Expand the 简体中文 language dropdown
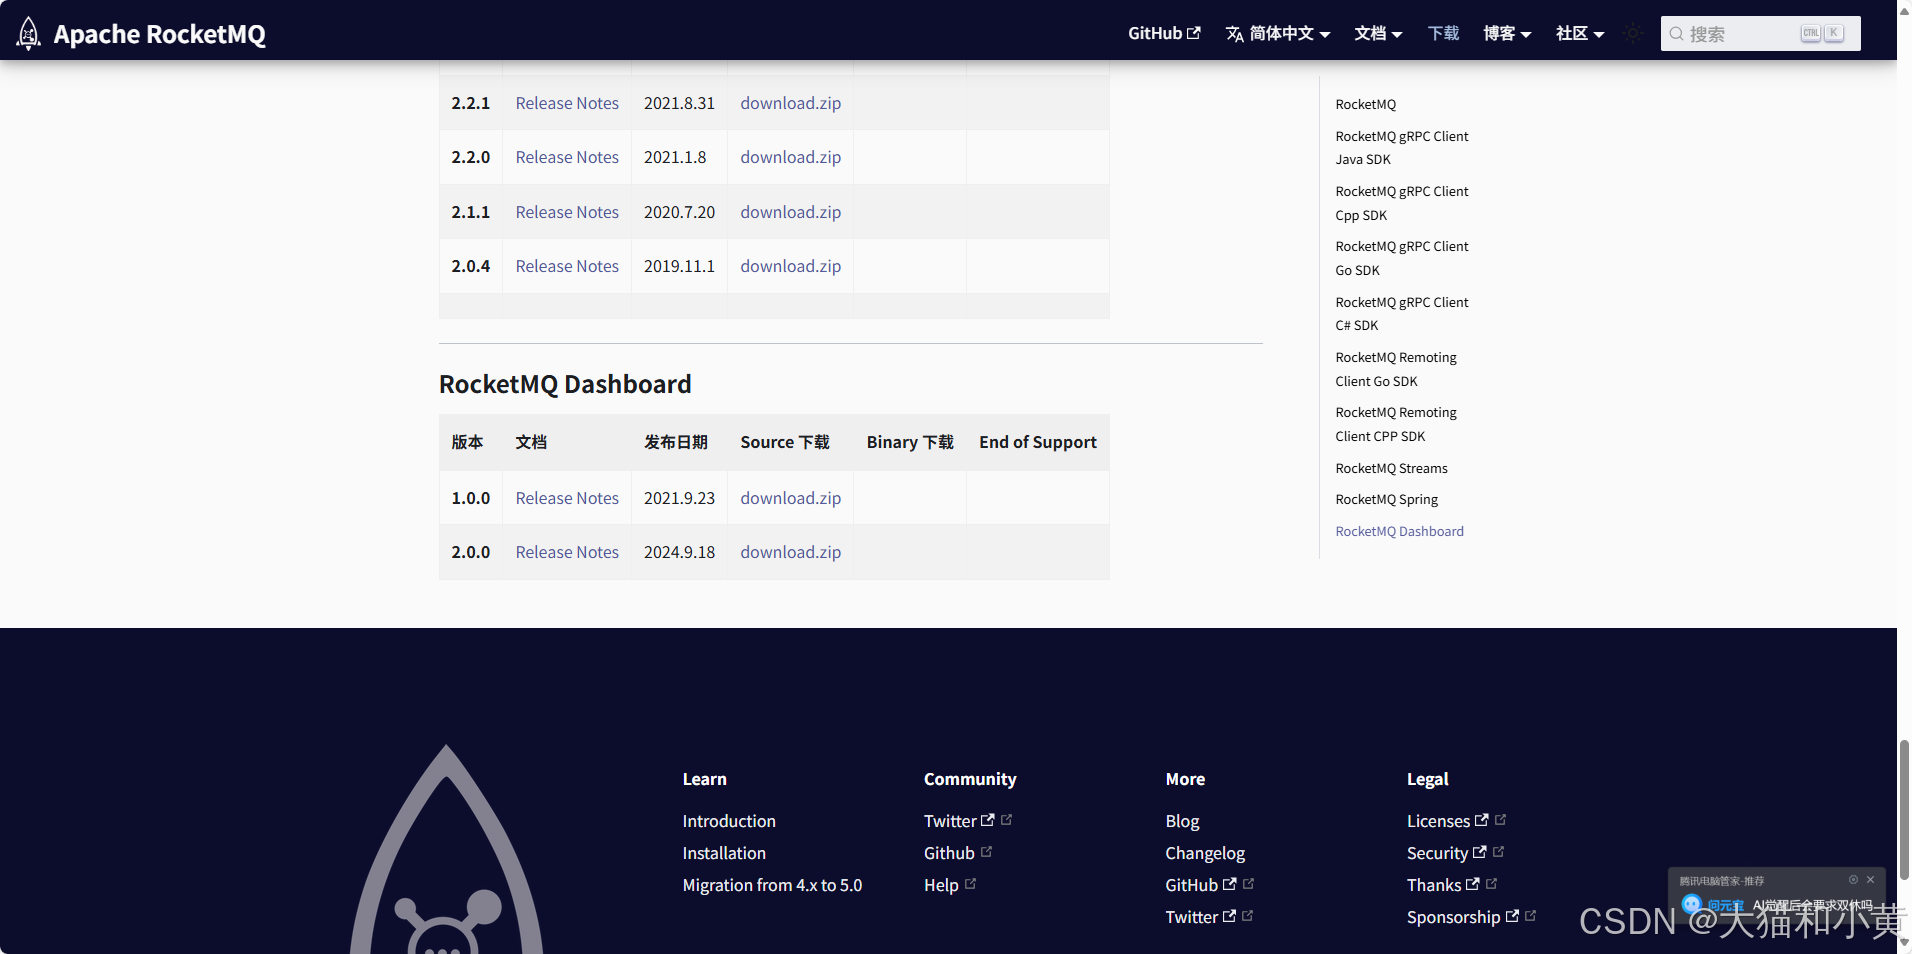The height and width of the screenshot is (954, 1912). tap(1278, 33)
